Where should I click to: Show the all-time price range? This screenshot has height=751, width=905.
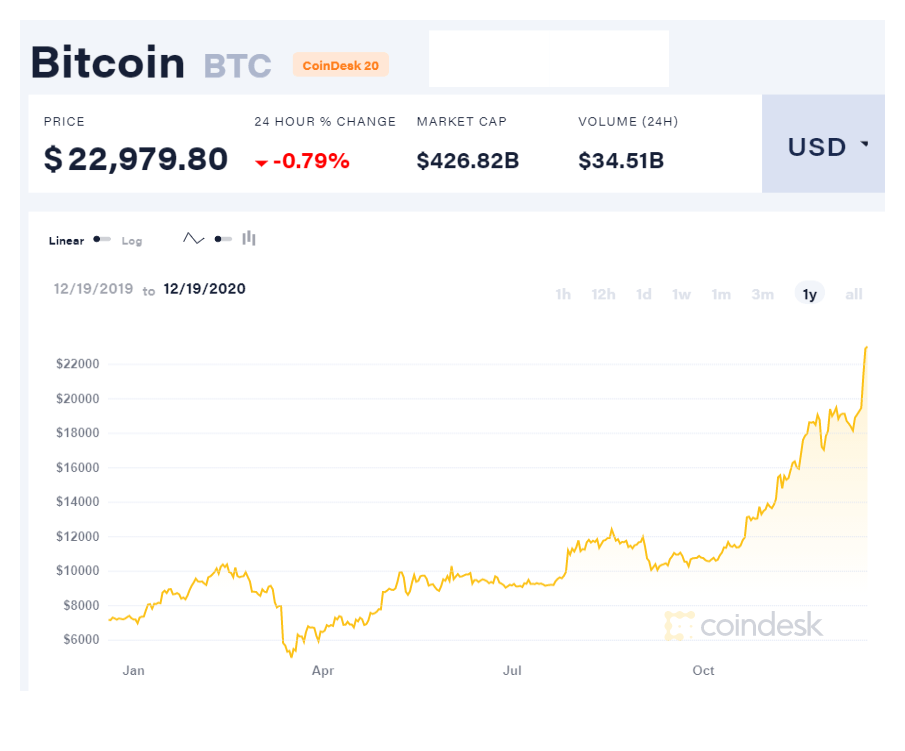click(854, 294)
